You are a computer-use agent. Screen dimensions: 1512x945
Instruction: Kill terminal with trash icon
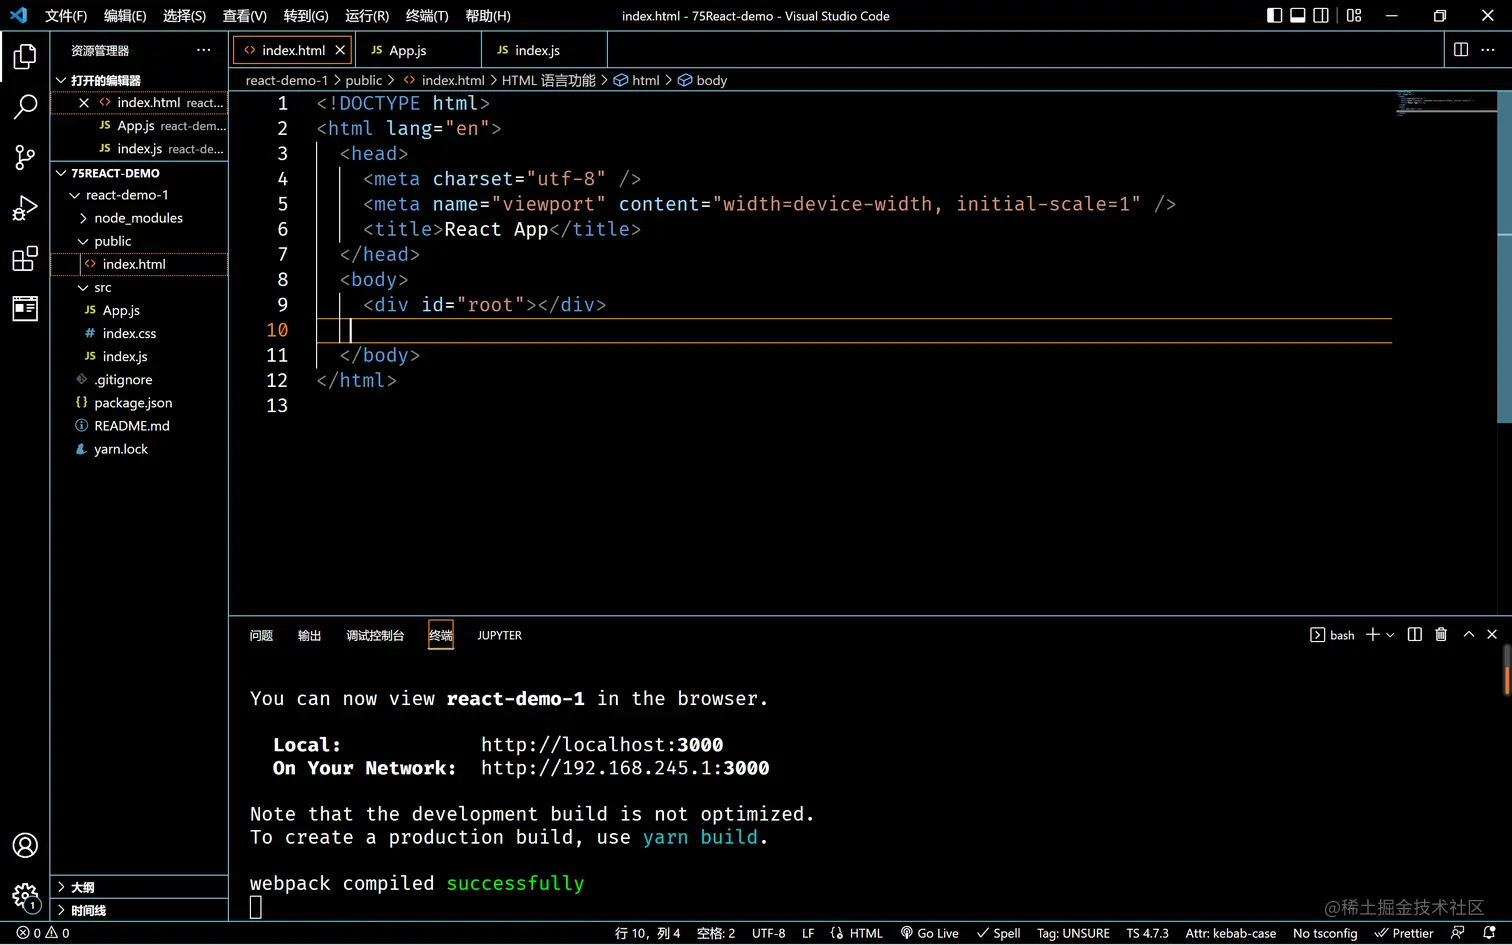click(x=1441, y=635)
